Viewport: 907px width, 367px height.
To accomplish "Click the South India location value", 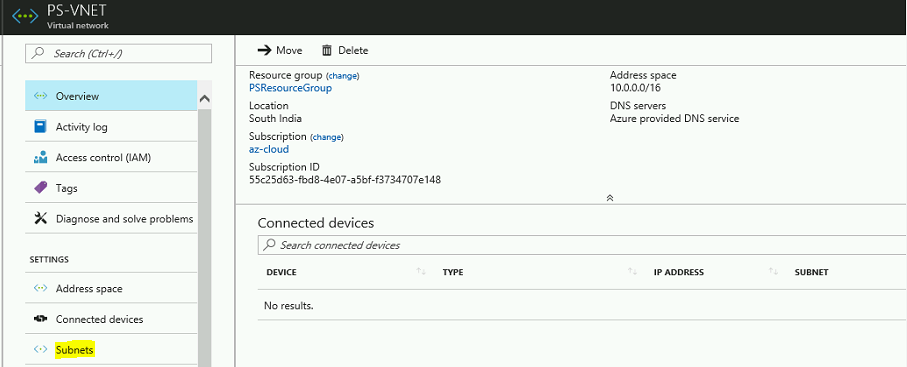I will click(x=275, y=119).
